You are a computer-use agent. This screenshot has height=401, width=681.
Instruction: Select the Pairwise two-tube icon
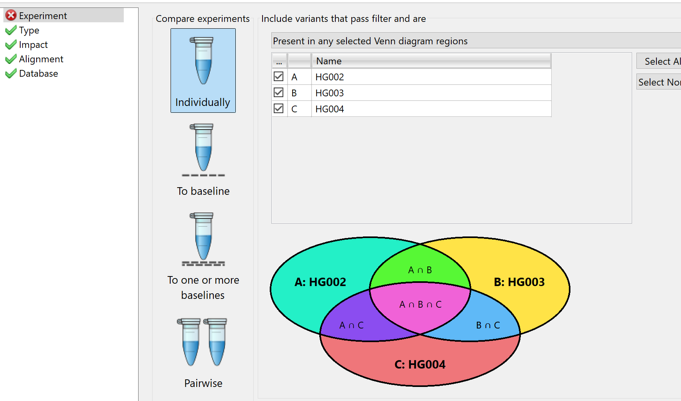202,342
